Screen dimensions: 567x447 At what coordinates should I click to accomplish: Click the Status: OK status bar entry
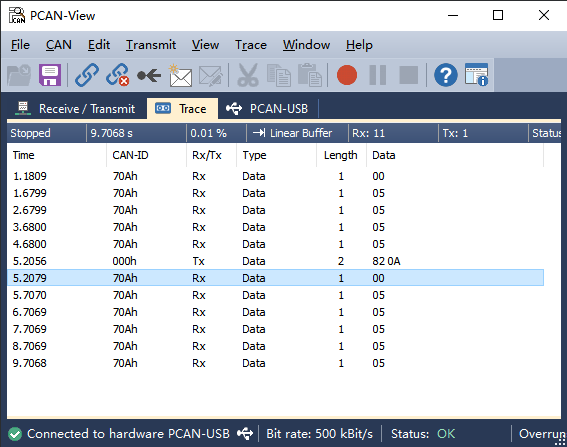pos(423,434)
